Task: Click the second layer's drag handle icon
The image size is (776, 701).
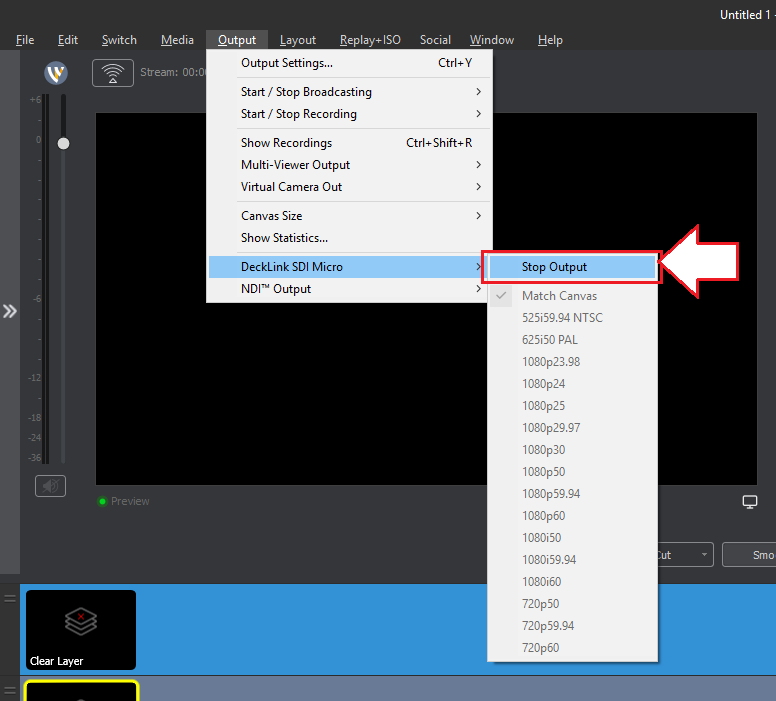Action: pyautogui.click(x=10, y=690)
